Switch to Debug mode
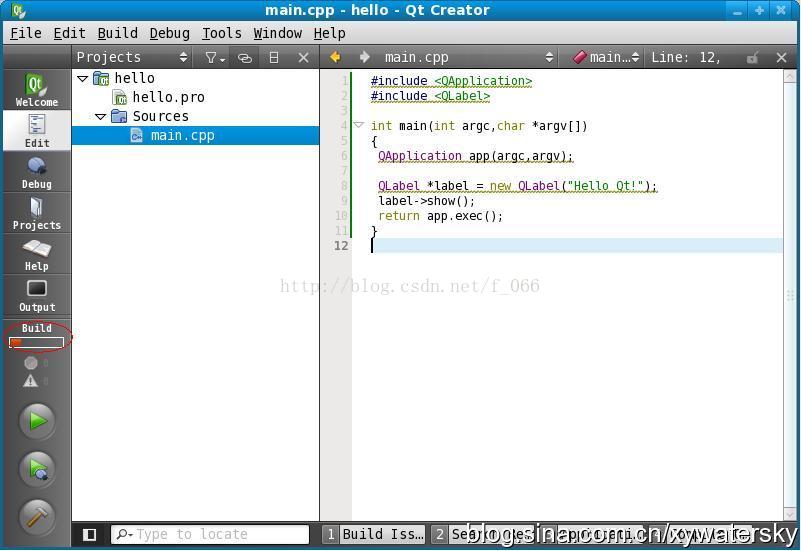This screenshot has width=801, height=551. pyautogui.click(x=36, y=172)
